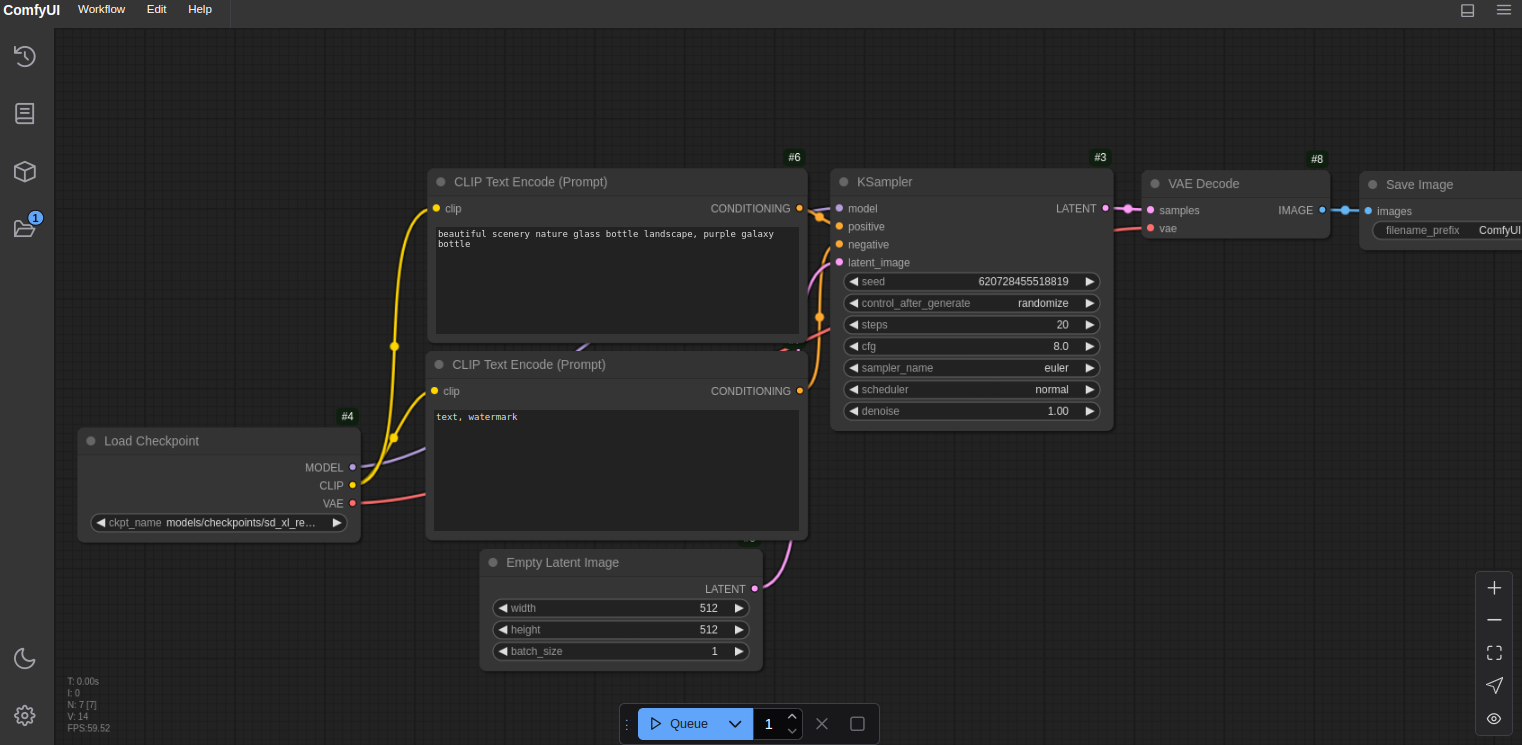Viewport: 1522px width, 745px height.
Task: Zoom out with the minus icon
Action: click(1494, 620)
